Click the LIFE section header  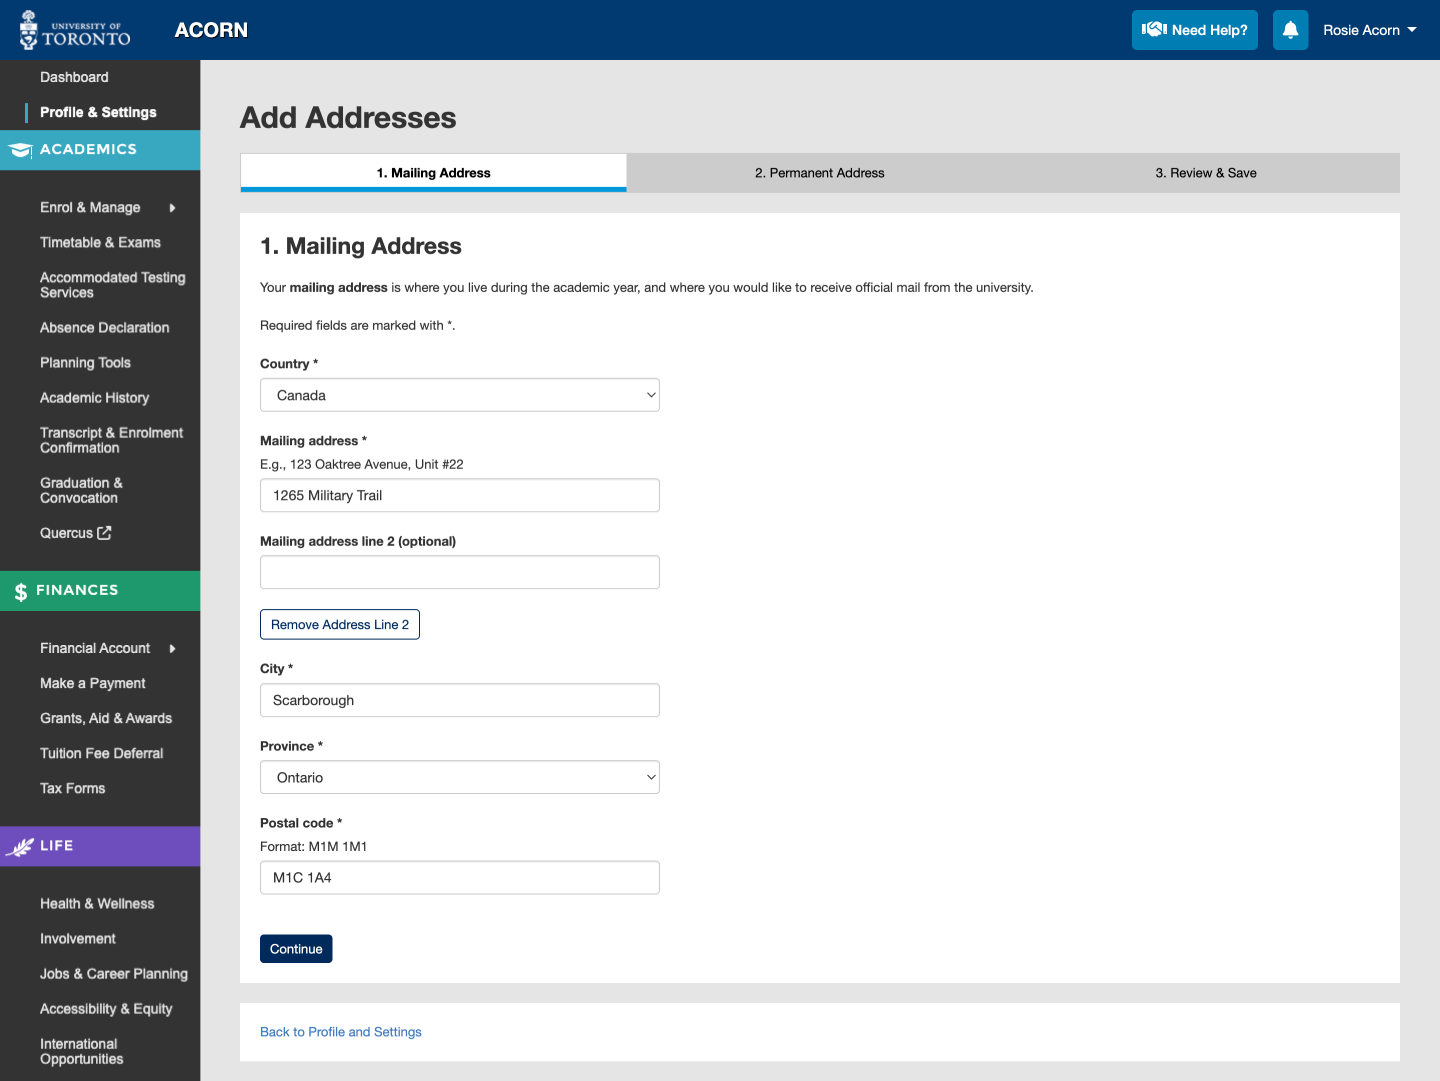(100, 846)
